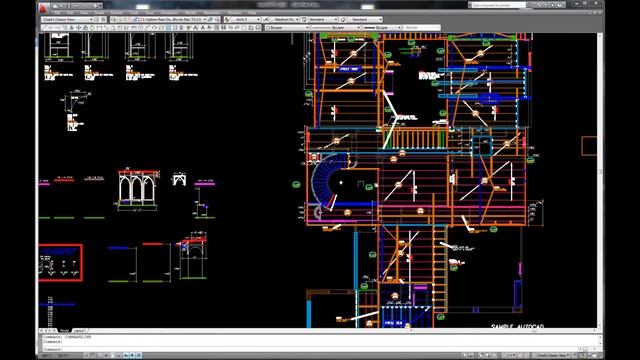Click inside the InfoCenter keyword search field

click(498, 5)
